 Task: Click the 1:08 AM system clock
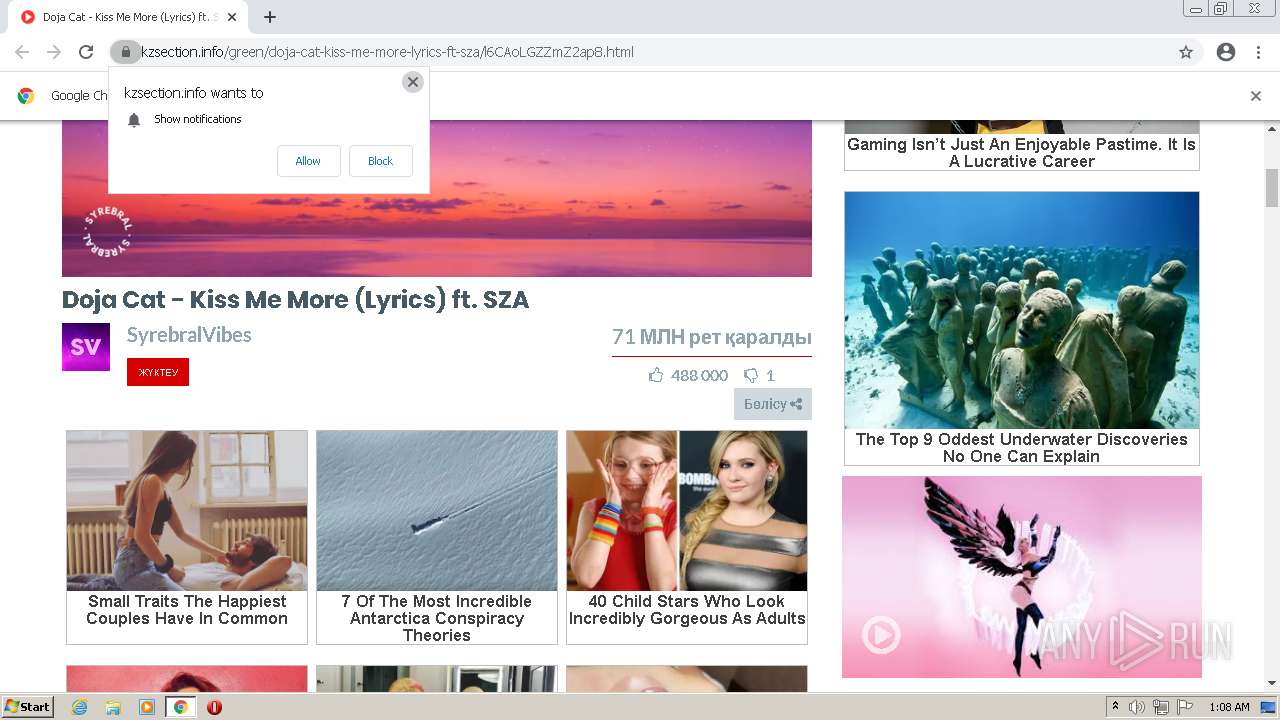point(1229,707)
